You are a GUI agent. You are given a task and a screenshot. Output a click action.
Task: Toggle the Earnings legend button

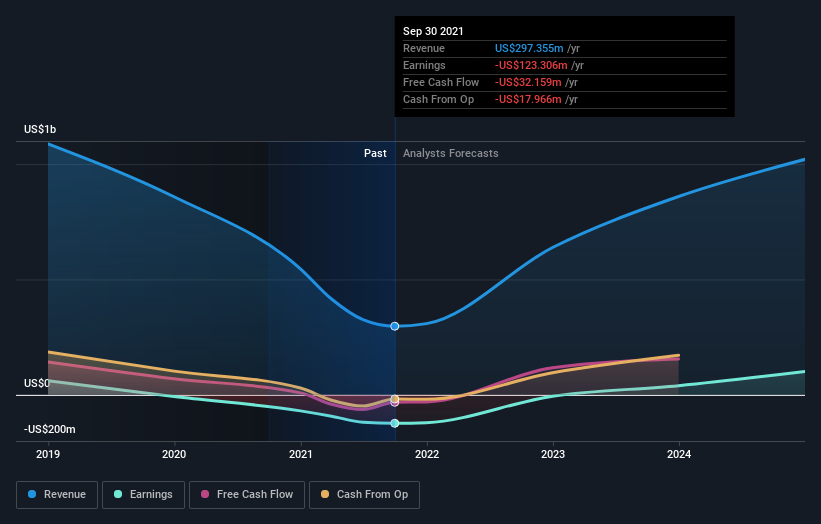[143, 495]
